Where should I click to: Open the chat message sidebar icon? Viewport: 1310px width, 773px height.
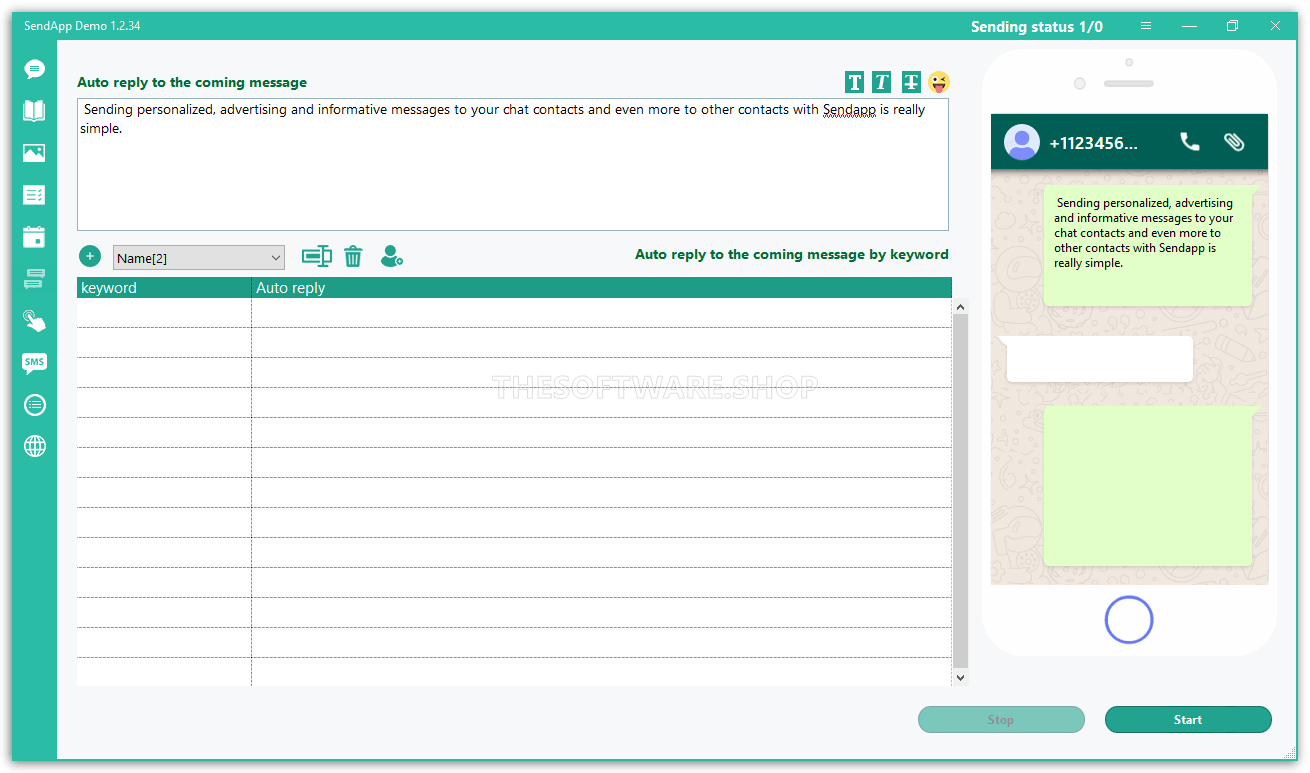coord(35,69)
